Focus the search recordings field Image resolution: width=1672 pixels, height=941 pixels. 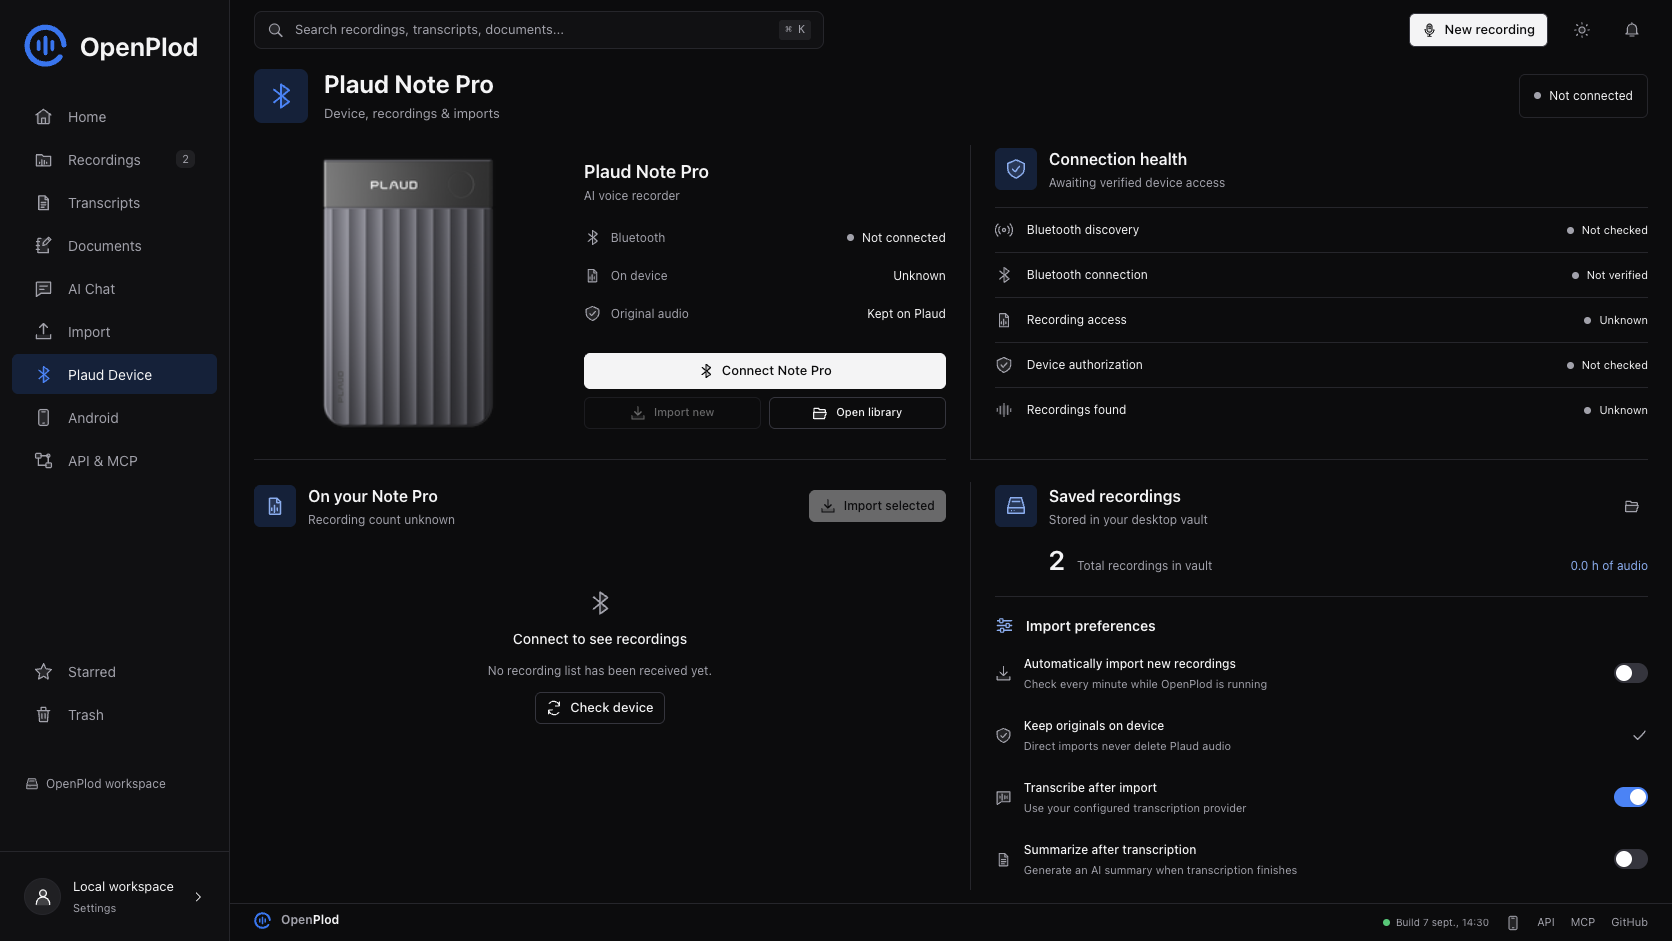[x=539, y=30]
